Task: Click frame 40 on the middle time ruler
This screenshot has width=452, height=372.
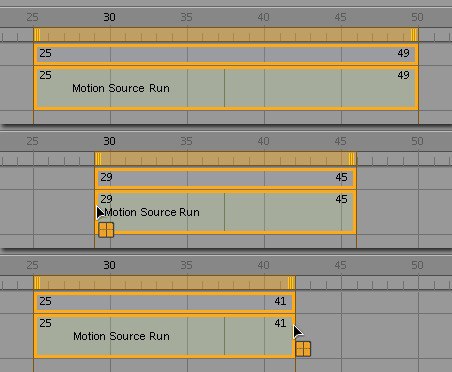Action: coord(263,141)
